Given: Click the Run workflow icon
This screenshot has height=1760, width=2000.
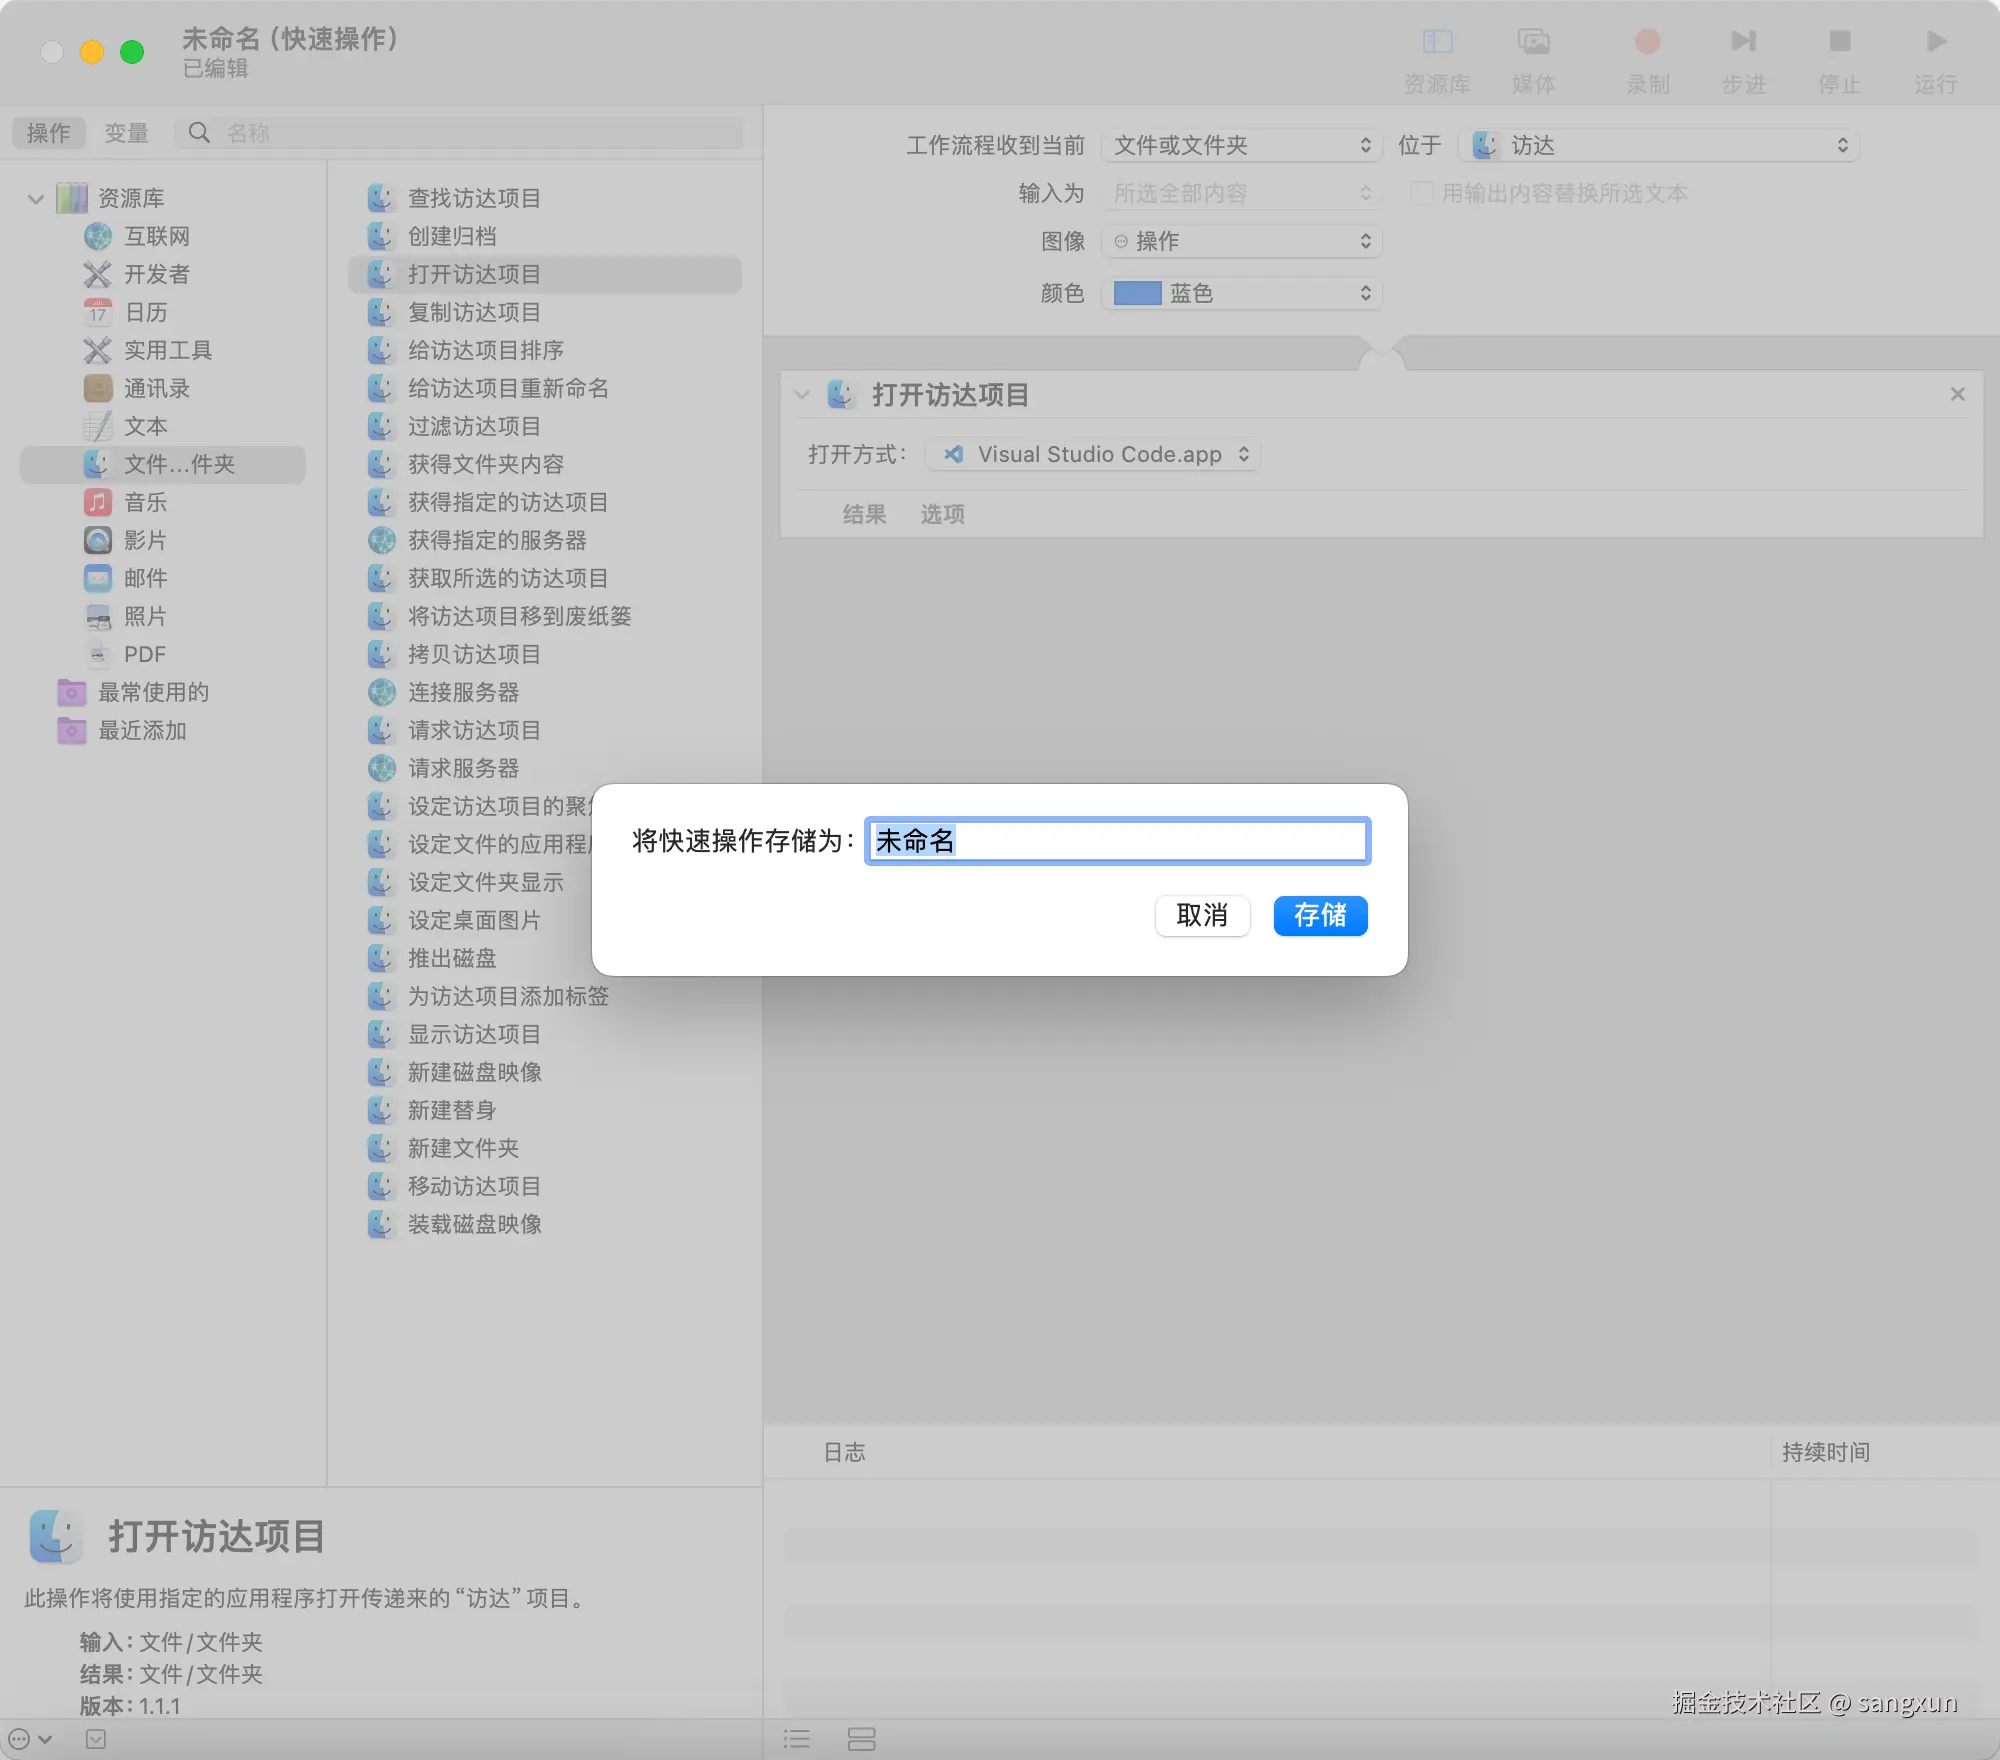Looking at the screenshot, I should click(x=1936, y=42).
